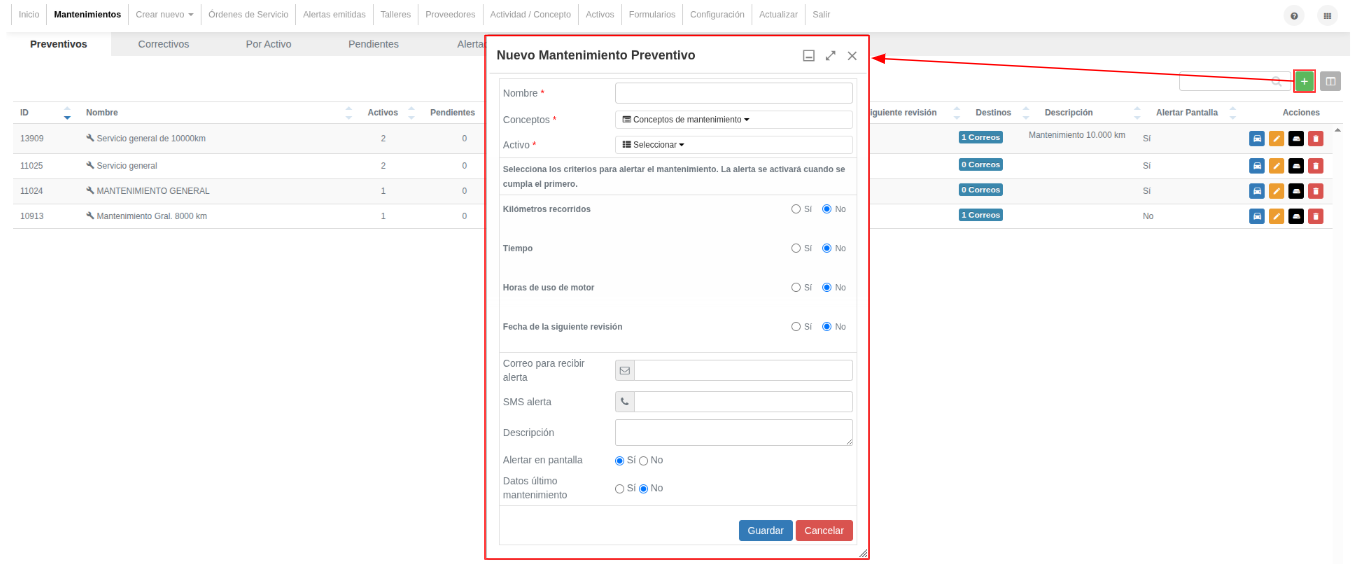Select No for Horas de uso de motor
This screenshot has height=564, width=1351.
[827, 287]
